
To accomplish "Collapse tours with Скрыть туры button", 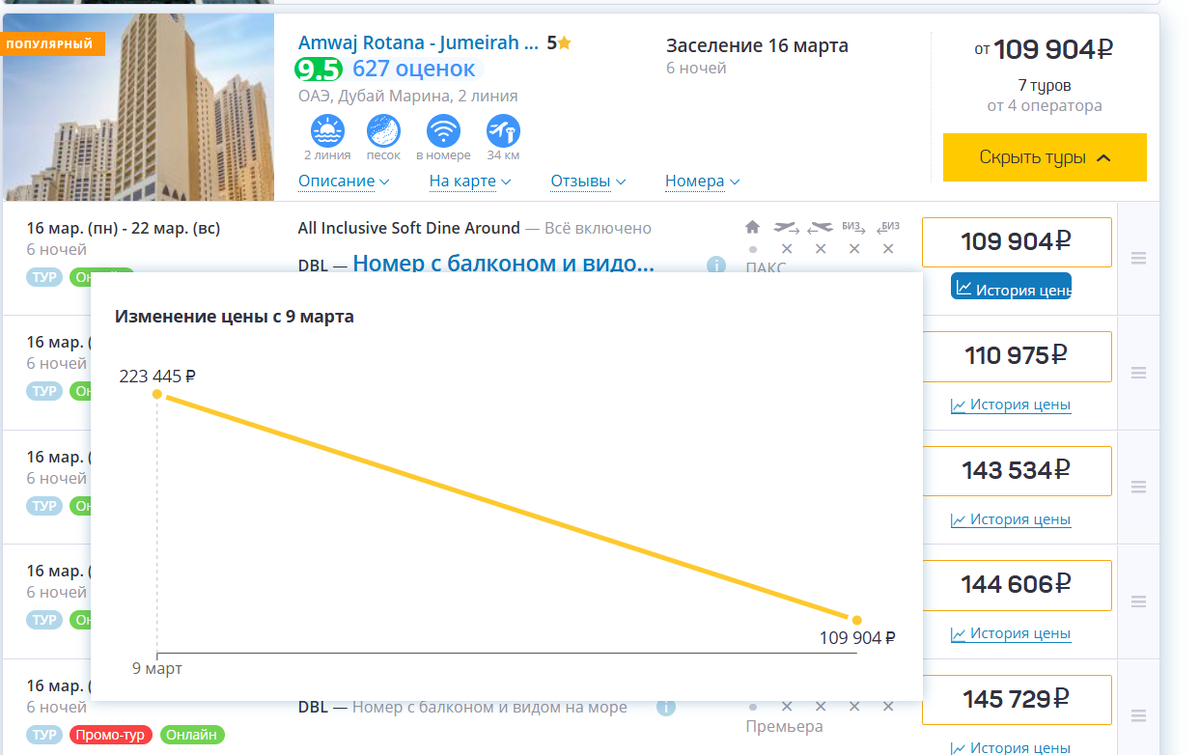I will (x=1045, y=157).
